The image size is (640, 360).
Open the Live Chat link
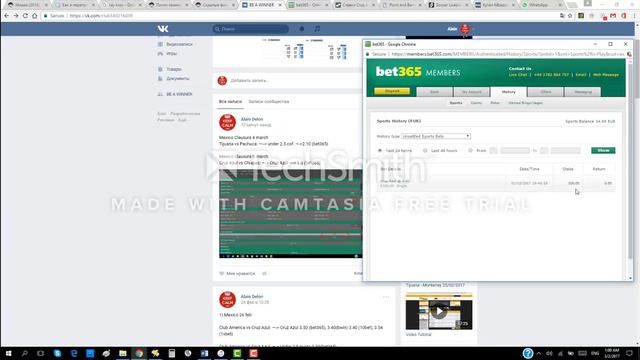pyautogui.click(x=518, y=75)
